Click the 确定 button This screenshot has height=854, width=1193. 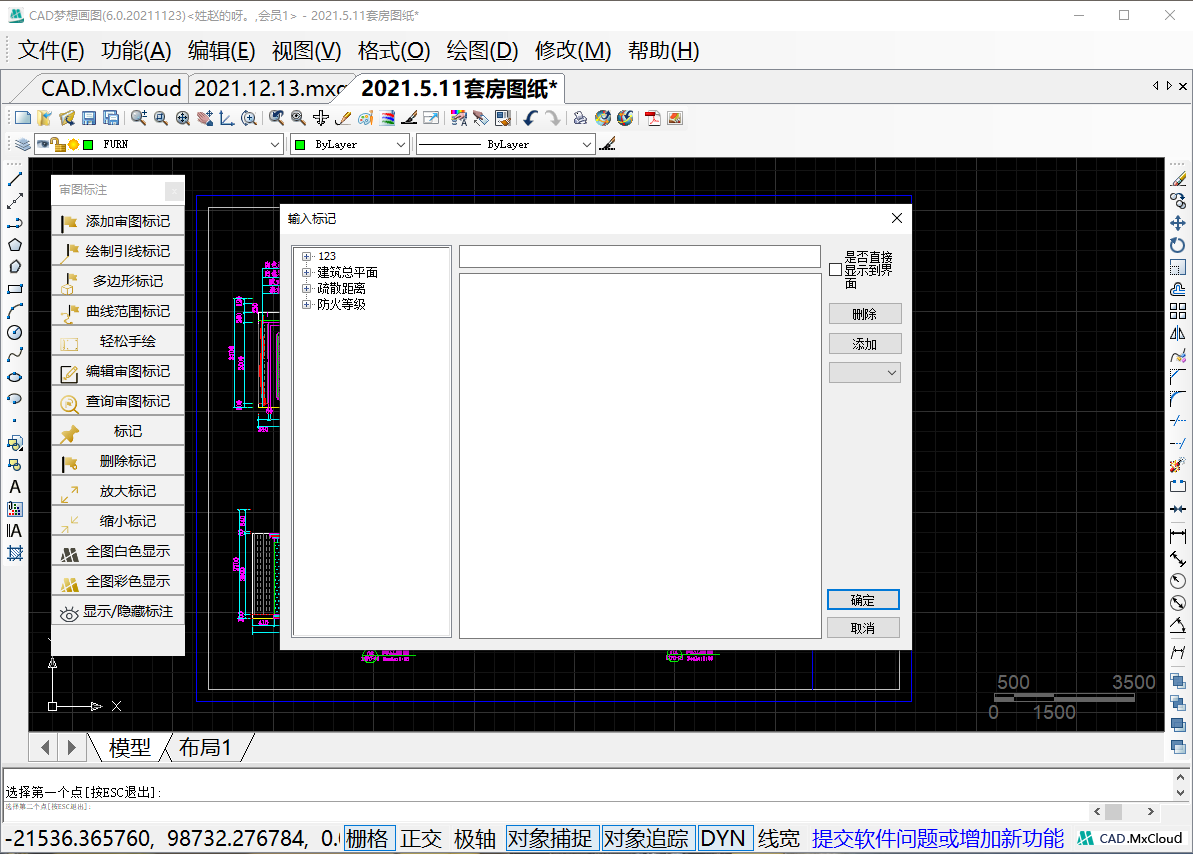point(864,600)
